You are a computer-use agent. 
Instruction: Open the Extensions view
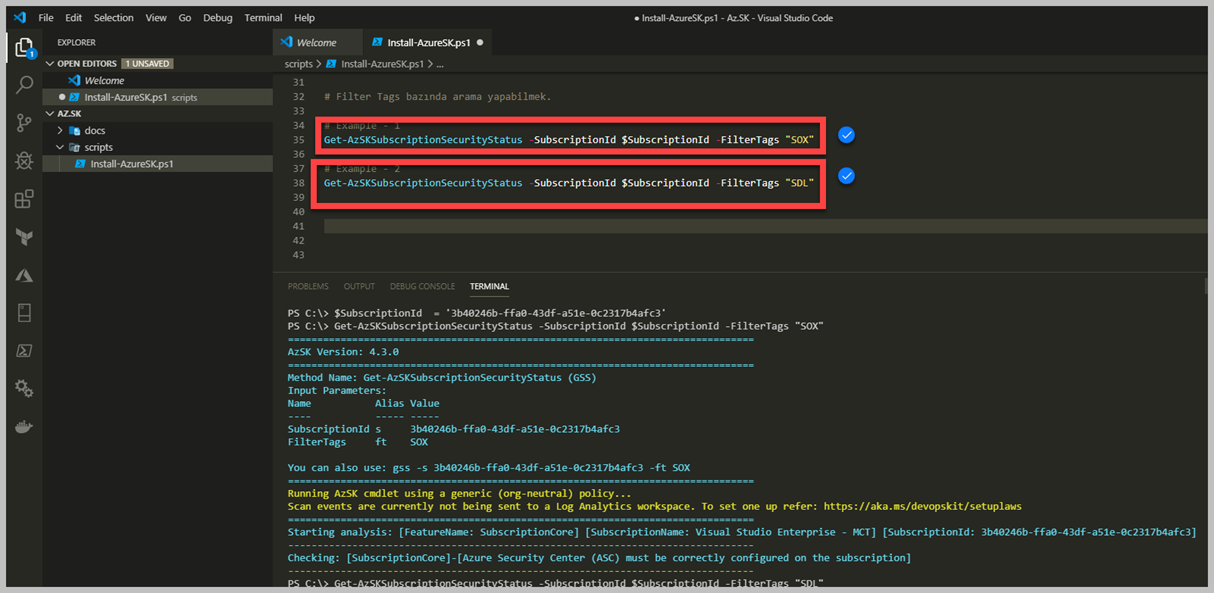[x=24, y=199]
